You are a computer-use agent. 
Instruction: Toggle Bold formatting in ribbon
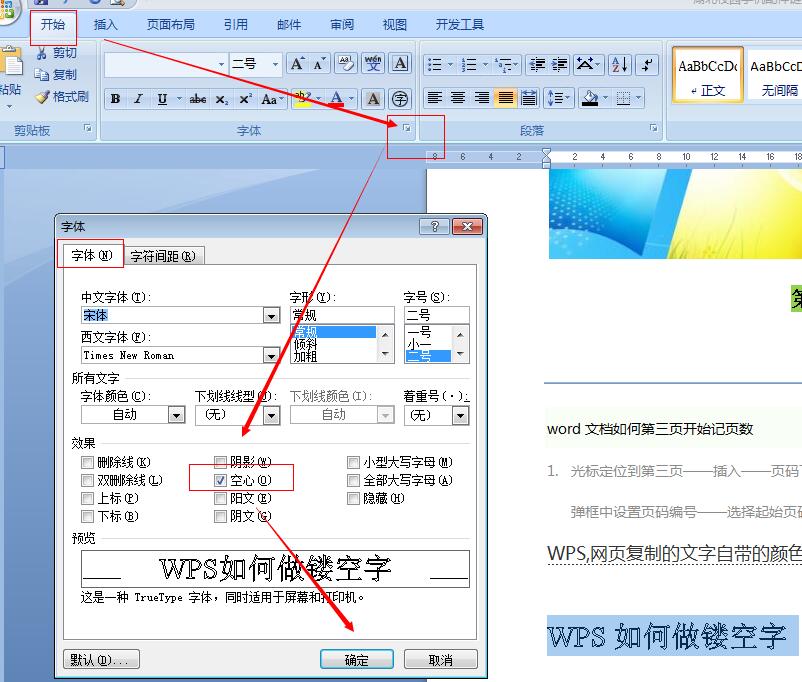coord(116,99)
